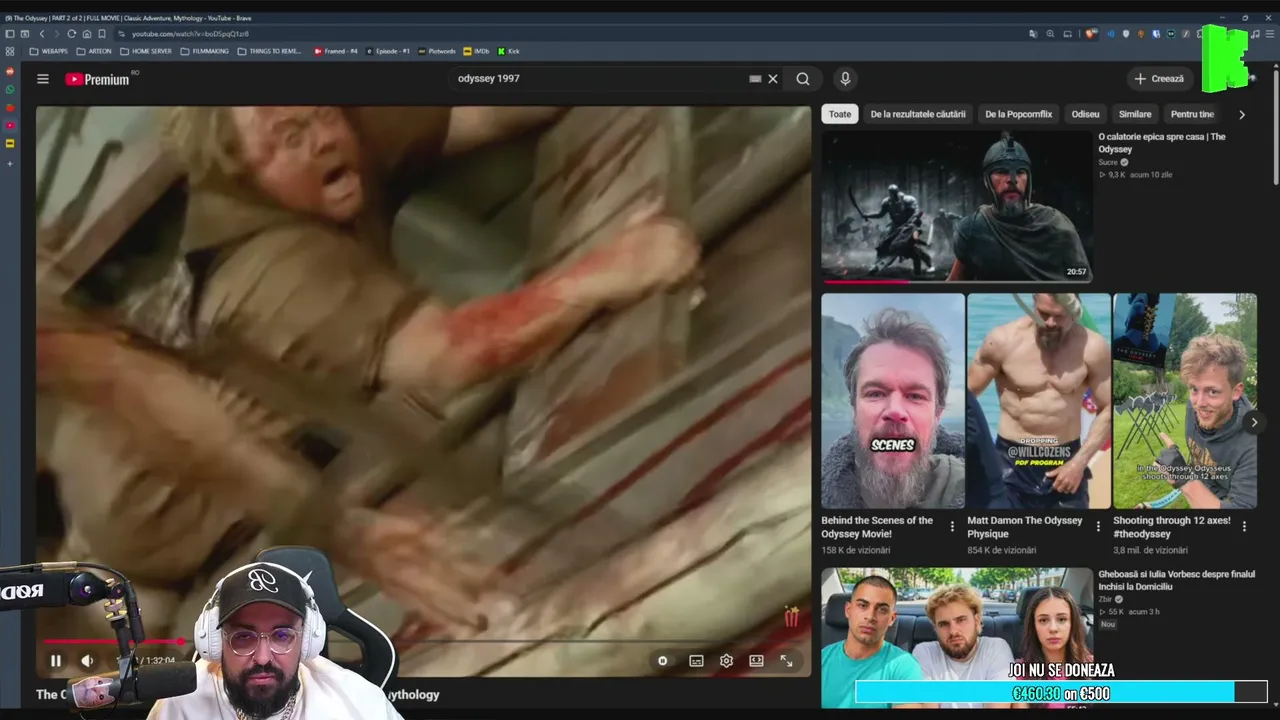Open WhatsApp in the browser sidebar
Screen dimensions: 1280x720
tap(10, 90)
